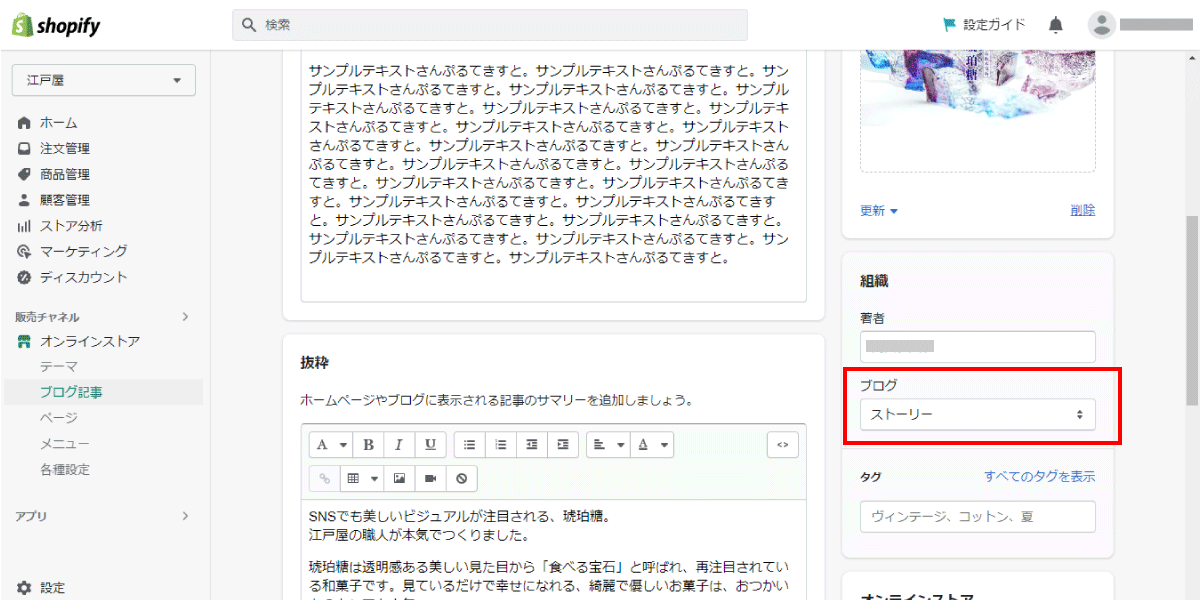Click the Shopify logo
The image size is (1200, 600).
coord(55,26)
